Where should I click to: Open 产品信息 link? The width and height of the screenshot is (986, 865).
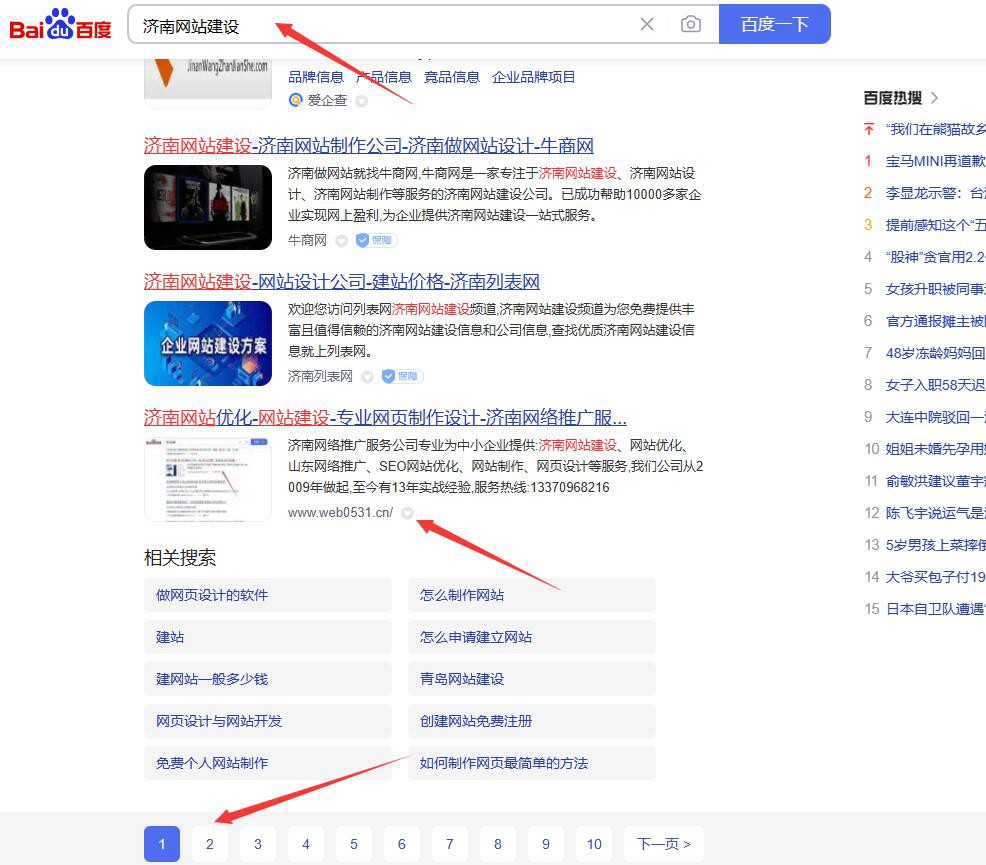click(x=384, y=77)
